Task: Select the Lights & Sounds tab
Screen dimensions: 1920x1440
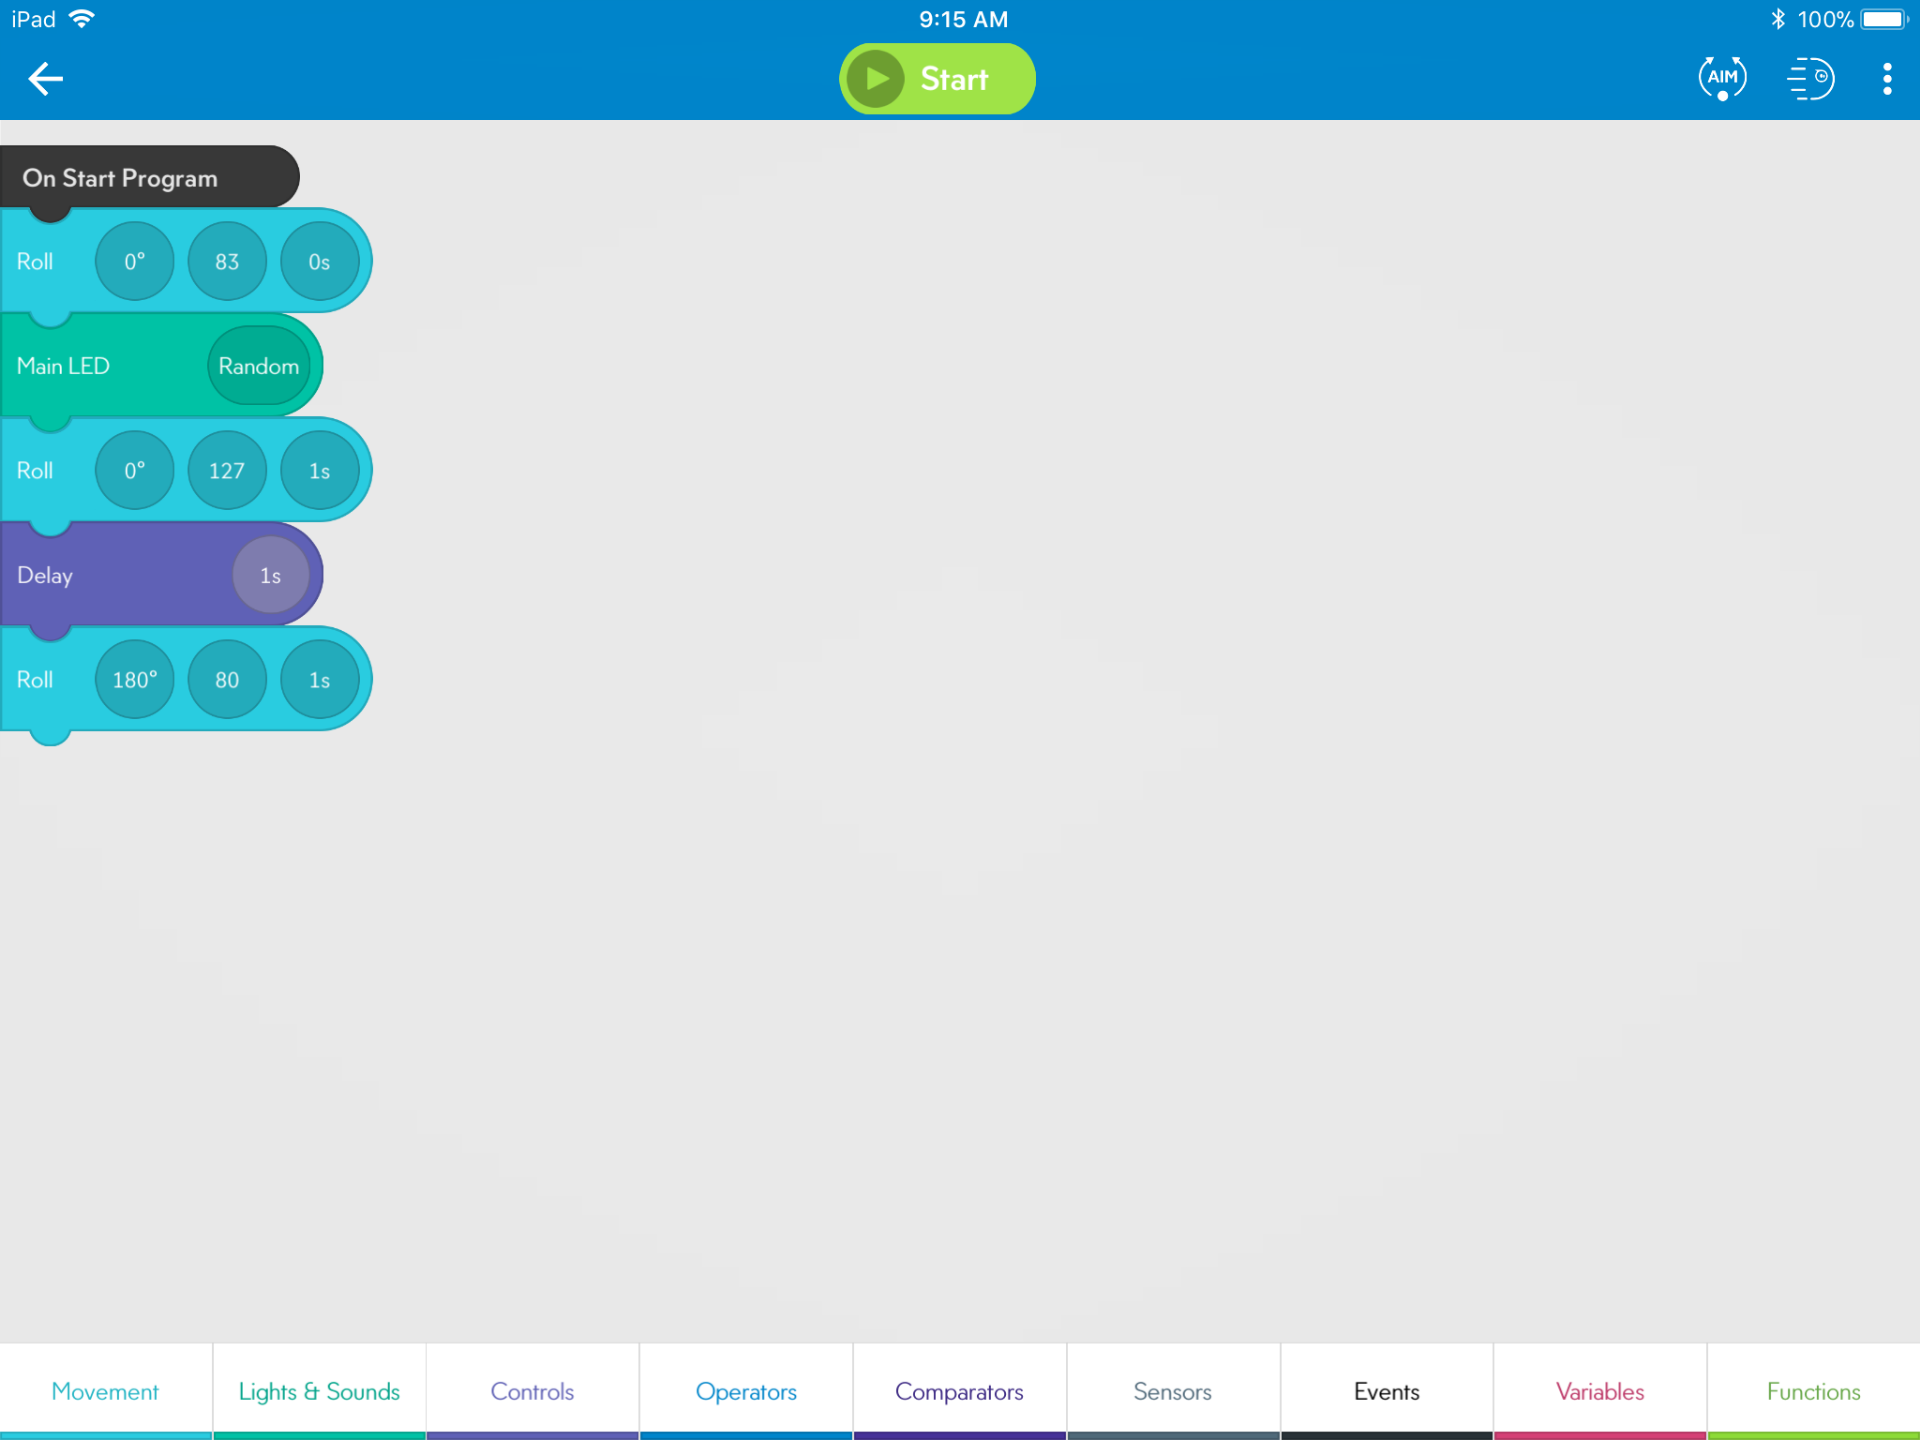Action: tap(319, 1390)
